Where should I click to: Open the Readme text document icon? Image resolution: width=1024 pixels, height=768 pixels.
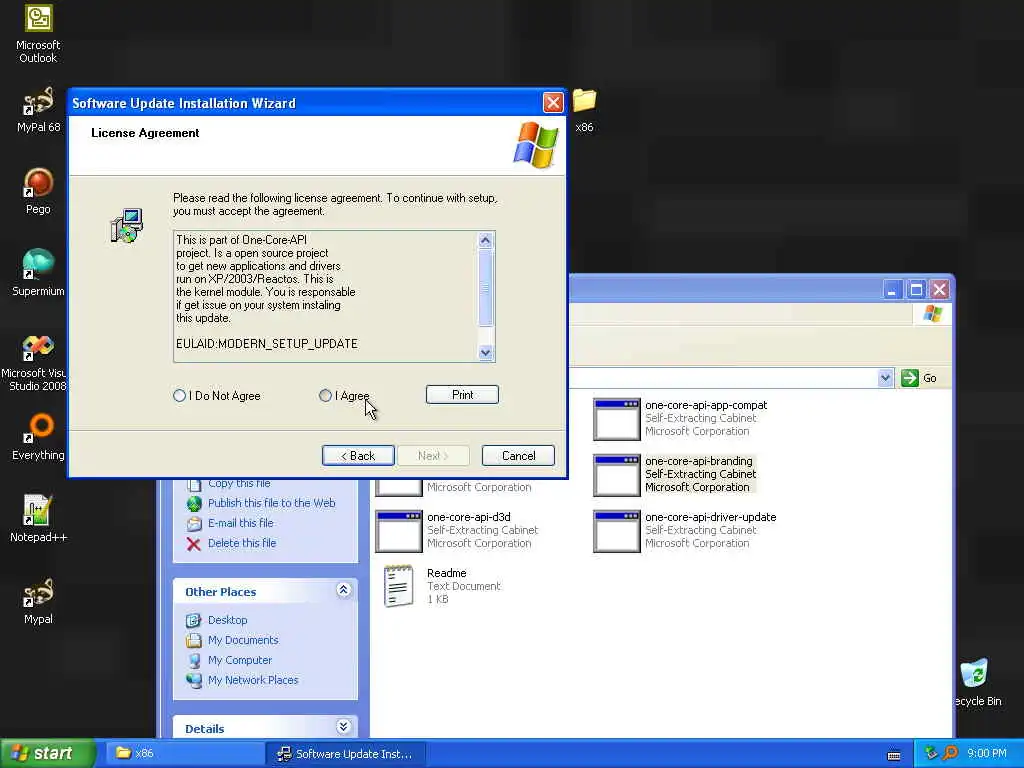point(398,586)
